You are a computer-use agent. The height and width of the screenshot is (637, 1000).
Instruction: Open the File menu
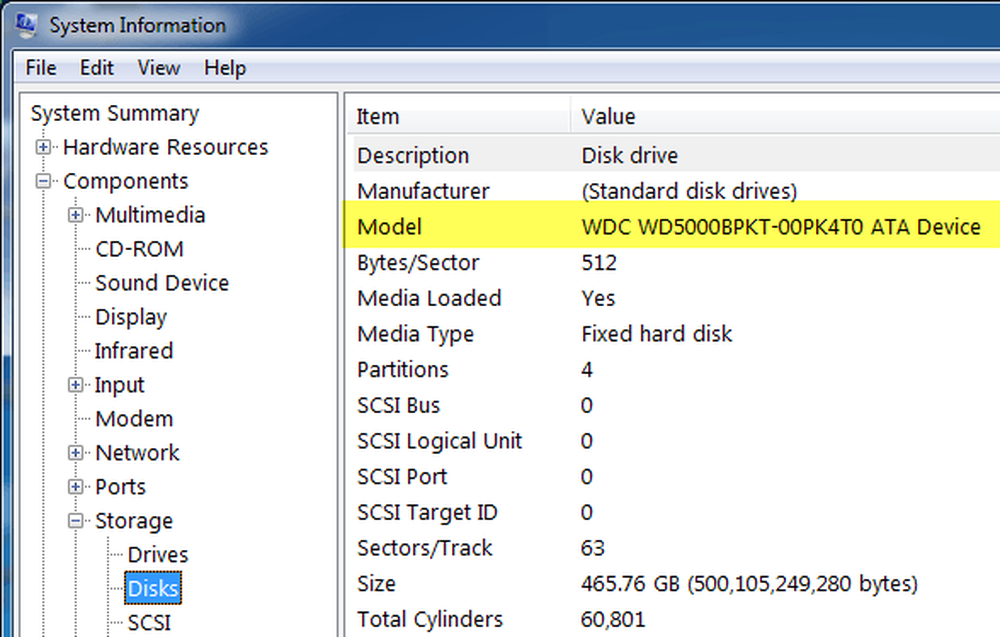tap(41, 68)
